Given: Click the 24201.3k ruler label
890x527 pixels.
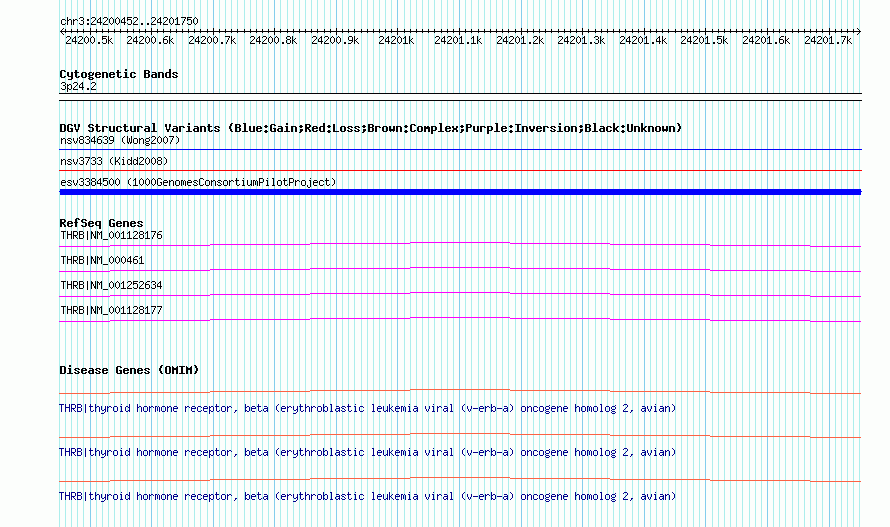Looking at the screenshot, I should click(581, 41).
